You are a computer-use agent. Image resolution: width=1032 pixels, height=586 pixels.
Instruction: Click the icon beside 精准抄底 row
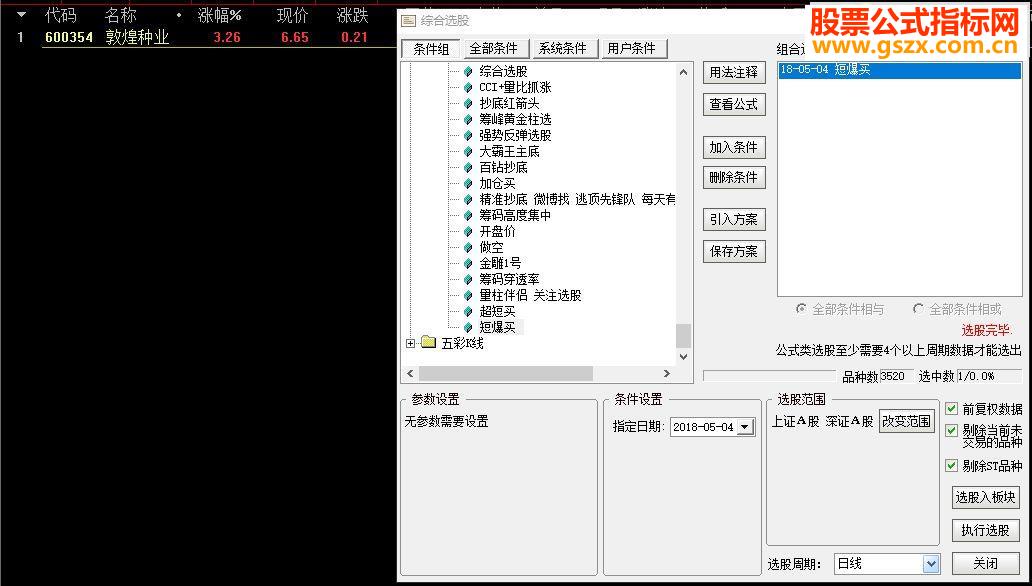(x=468, y=200)
